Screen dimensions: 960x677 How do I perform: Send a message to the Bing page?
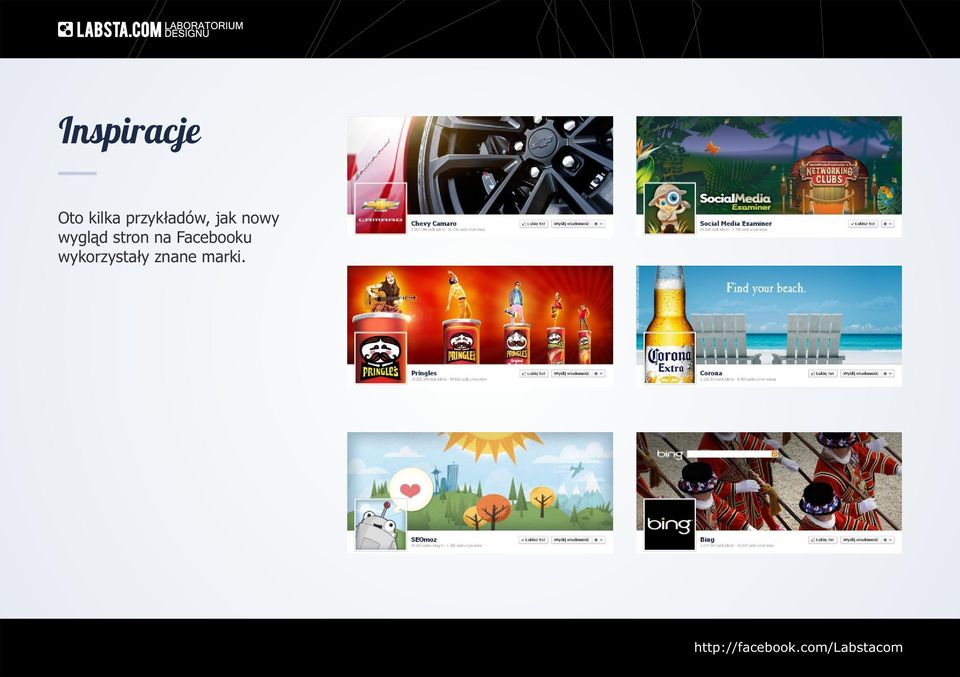[860, 540]
